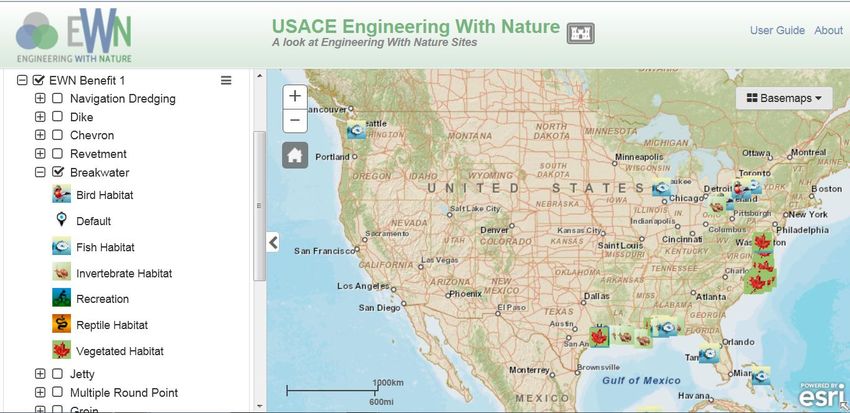850x413 pixels.
Task: Click the Reptile Habitat legend icon
Action: (x=62, y=324)
